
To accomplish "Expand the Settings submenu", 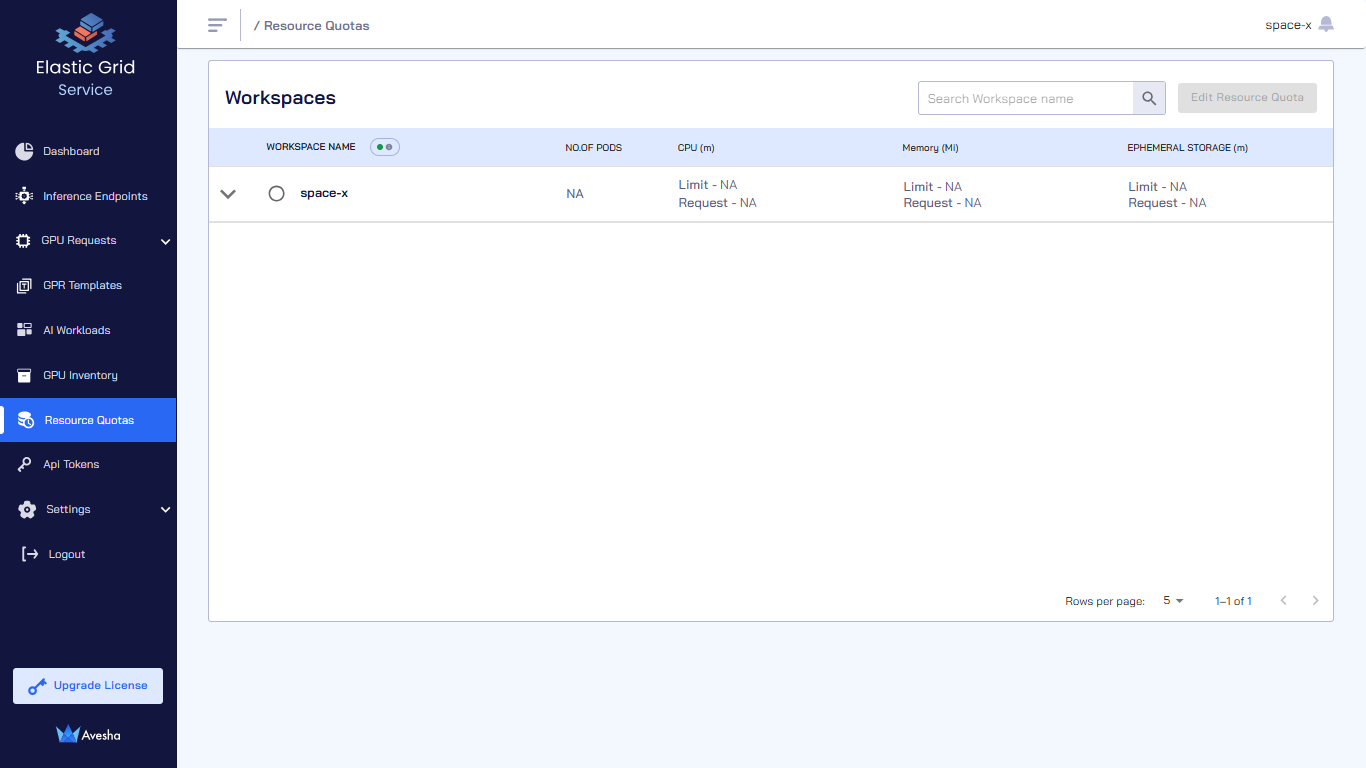I will 166,510.
